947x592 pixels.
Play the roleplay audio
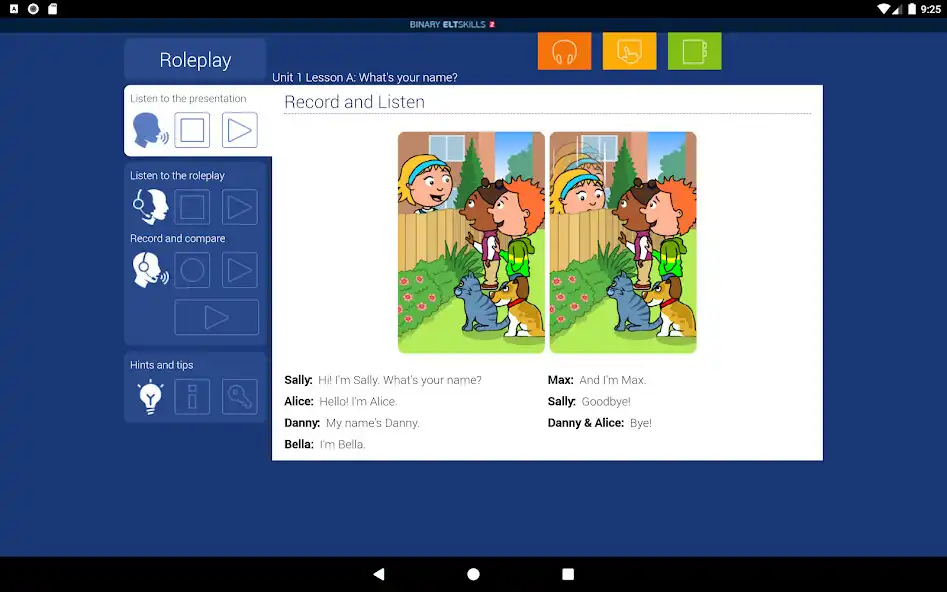(239, 206)
